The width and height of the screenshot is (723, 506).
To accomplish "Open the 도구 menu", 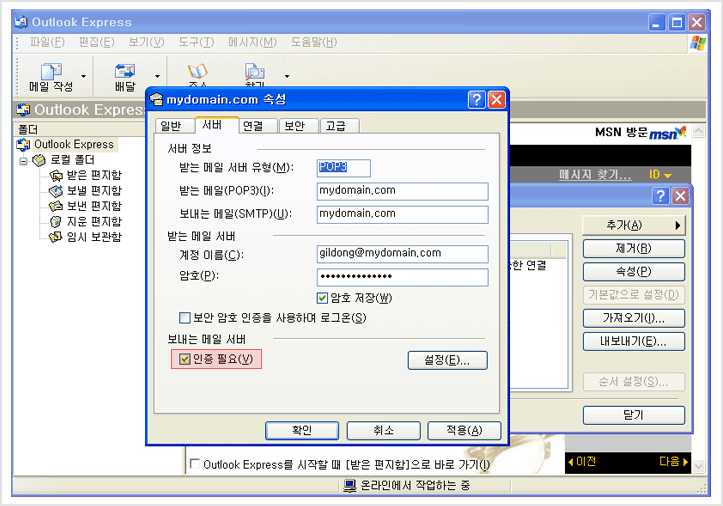I will coord(195,42).
